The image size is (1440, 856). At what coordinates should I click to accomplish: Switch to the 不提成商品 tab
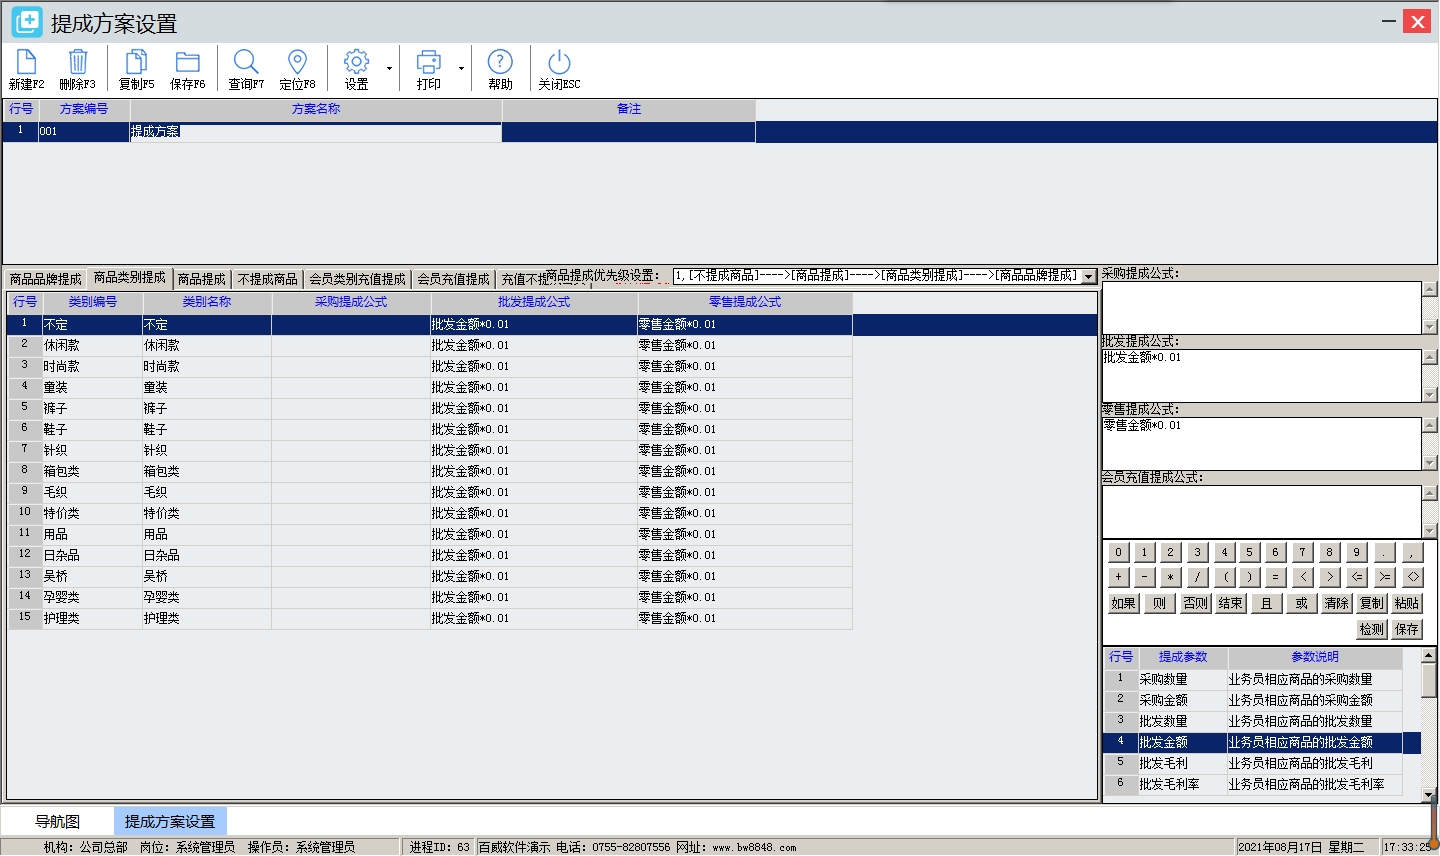click(x=267, y=279)
